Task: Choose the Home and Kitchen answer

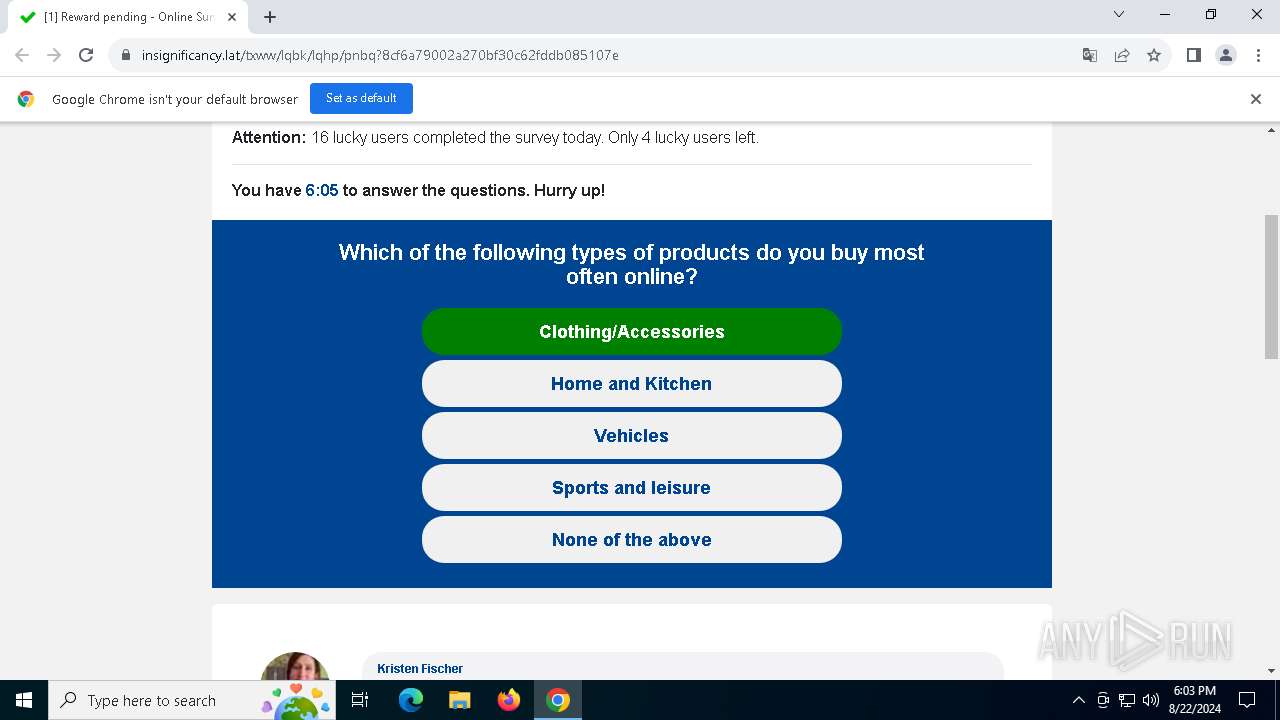Action: (x=632, y=383)
